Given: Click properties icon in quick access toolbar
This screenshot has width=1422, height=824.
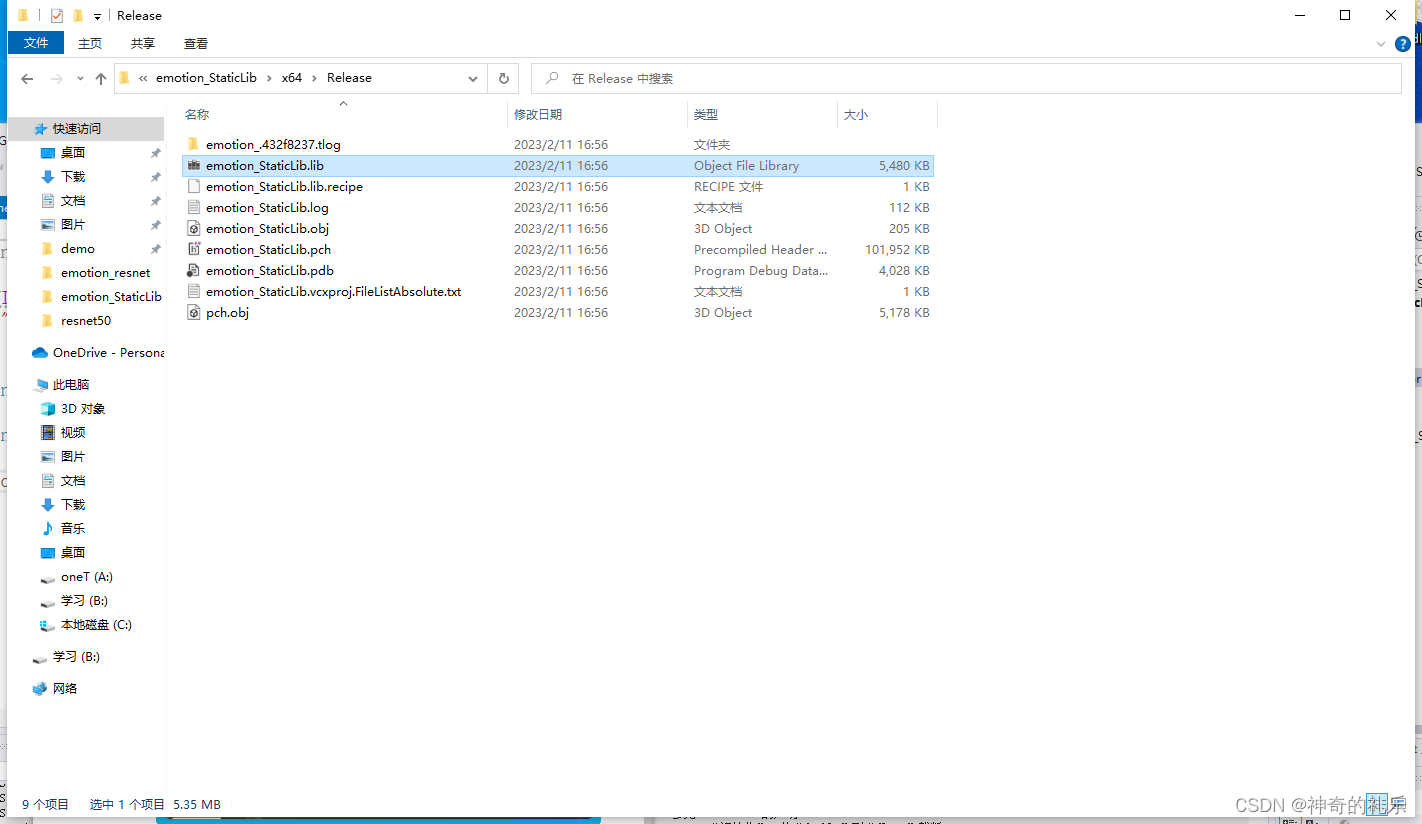Looking at the screenshot, I should tap(57, 15).
